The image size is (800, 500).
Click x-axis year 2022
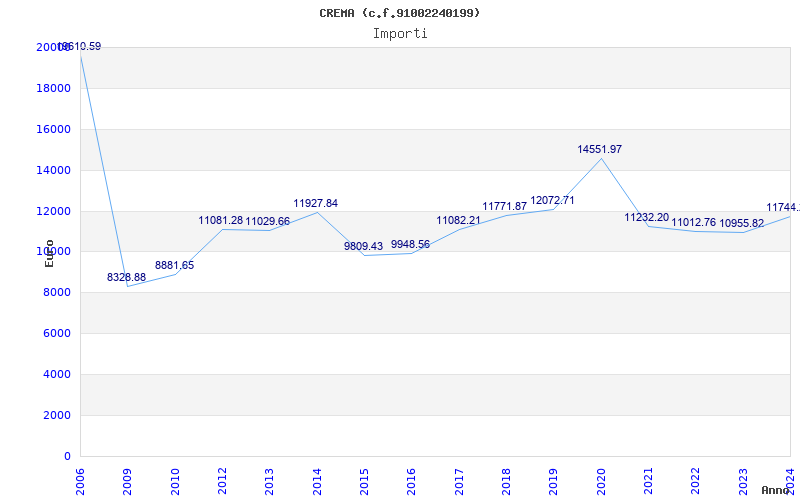(x=696, y=482)
